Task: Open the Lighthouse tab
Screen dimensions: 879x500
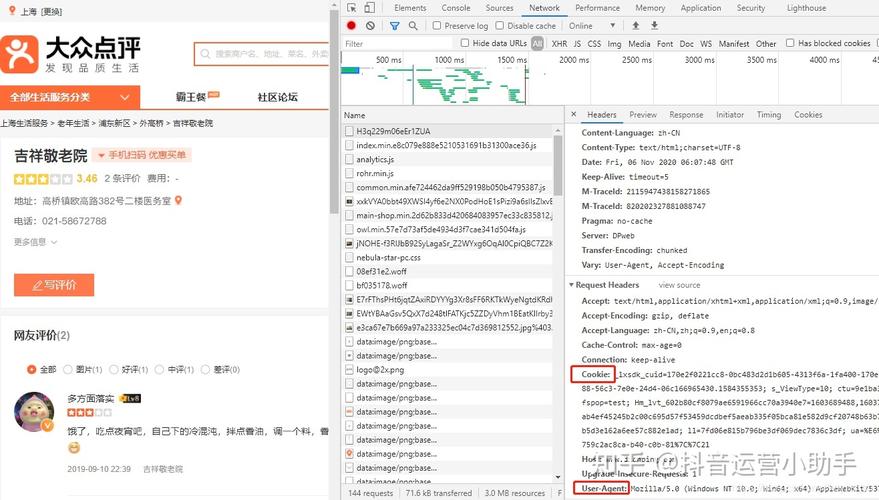Action: point(806,8)
